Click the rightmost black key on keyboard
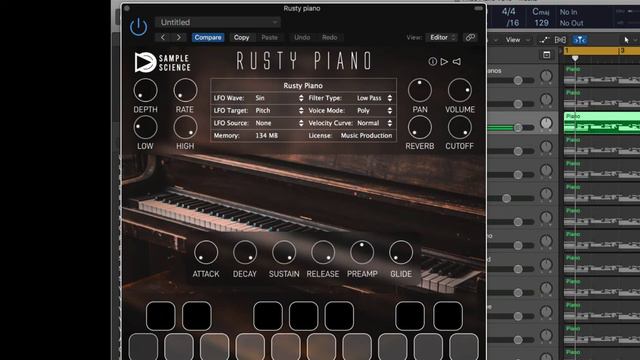The height and width of the screenshot is (360, 640). 448,316
